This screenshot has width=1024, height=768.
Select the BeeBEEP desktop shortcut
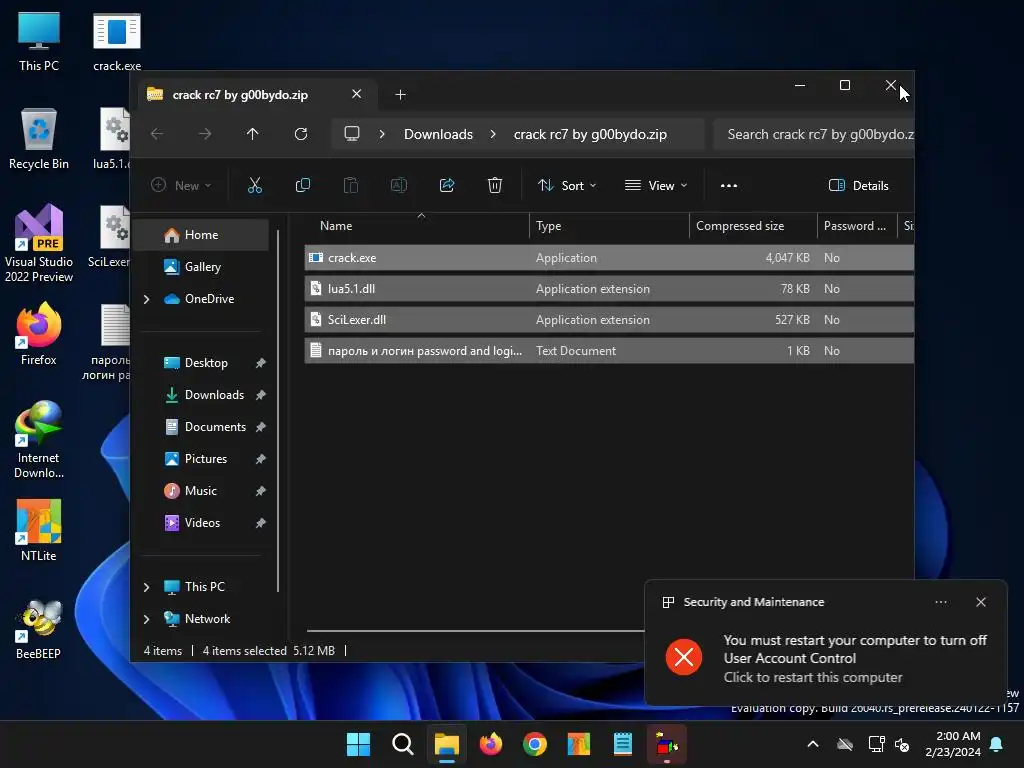[x=39, y=628]
